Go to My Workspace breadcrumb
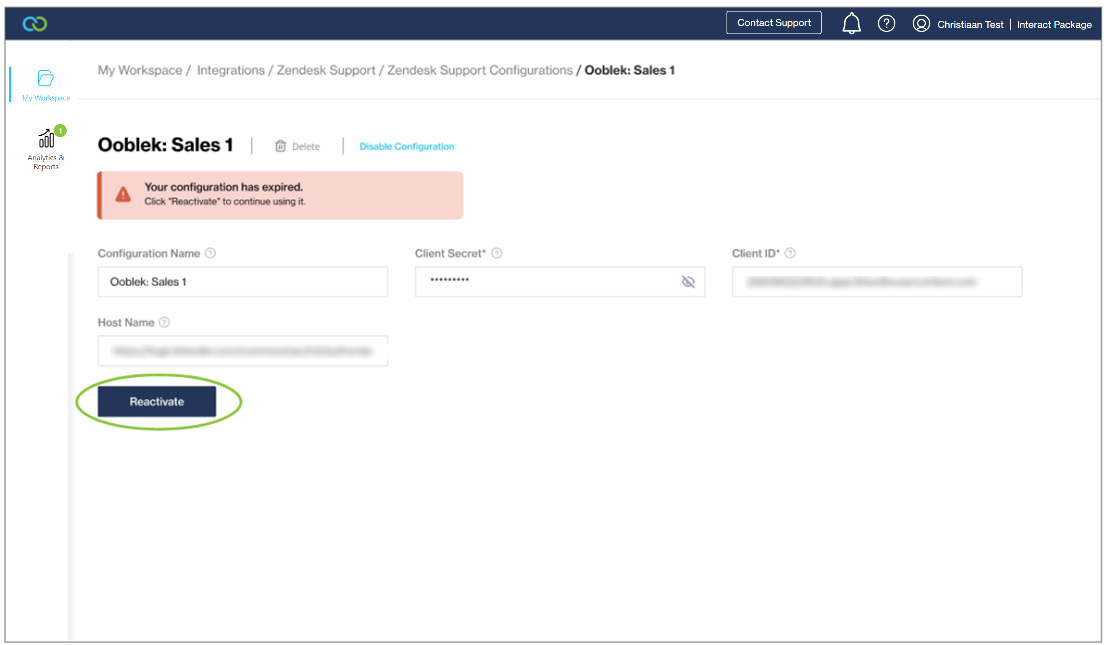Viewport: 1104px width, 645px height. point(140,71)
